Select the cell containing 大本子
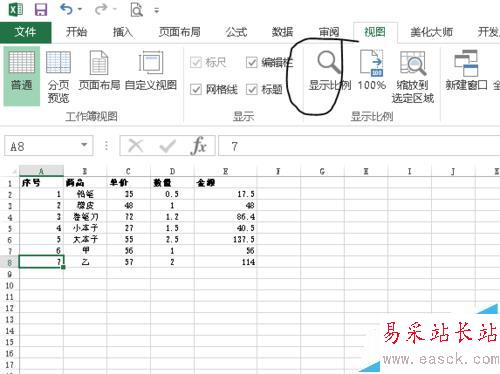The image size is (500, 374). click(x=85, y=239)
